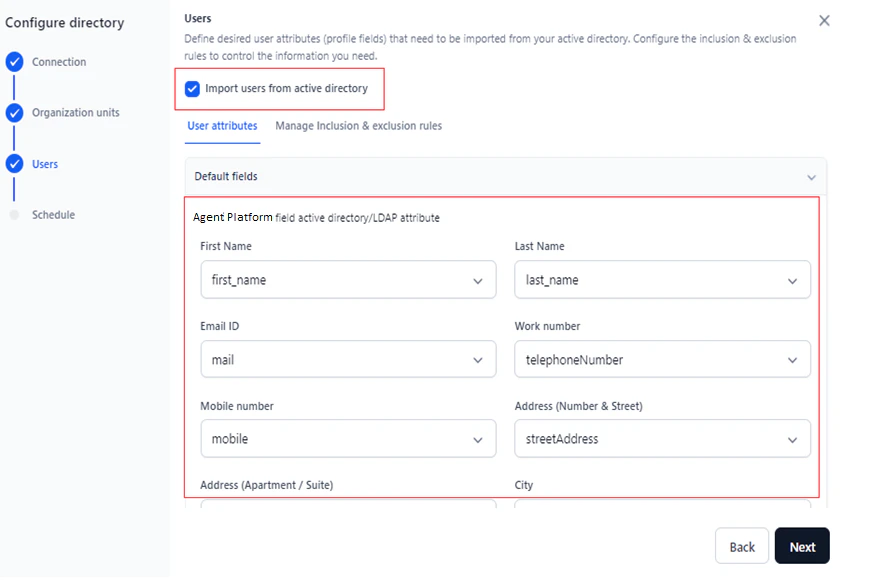
Task: Select the Schedule step indicator circle
Action: click(14, 214)
